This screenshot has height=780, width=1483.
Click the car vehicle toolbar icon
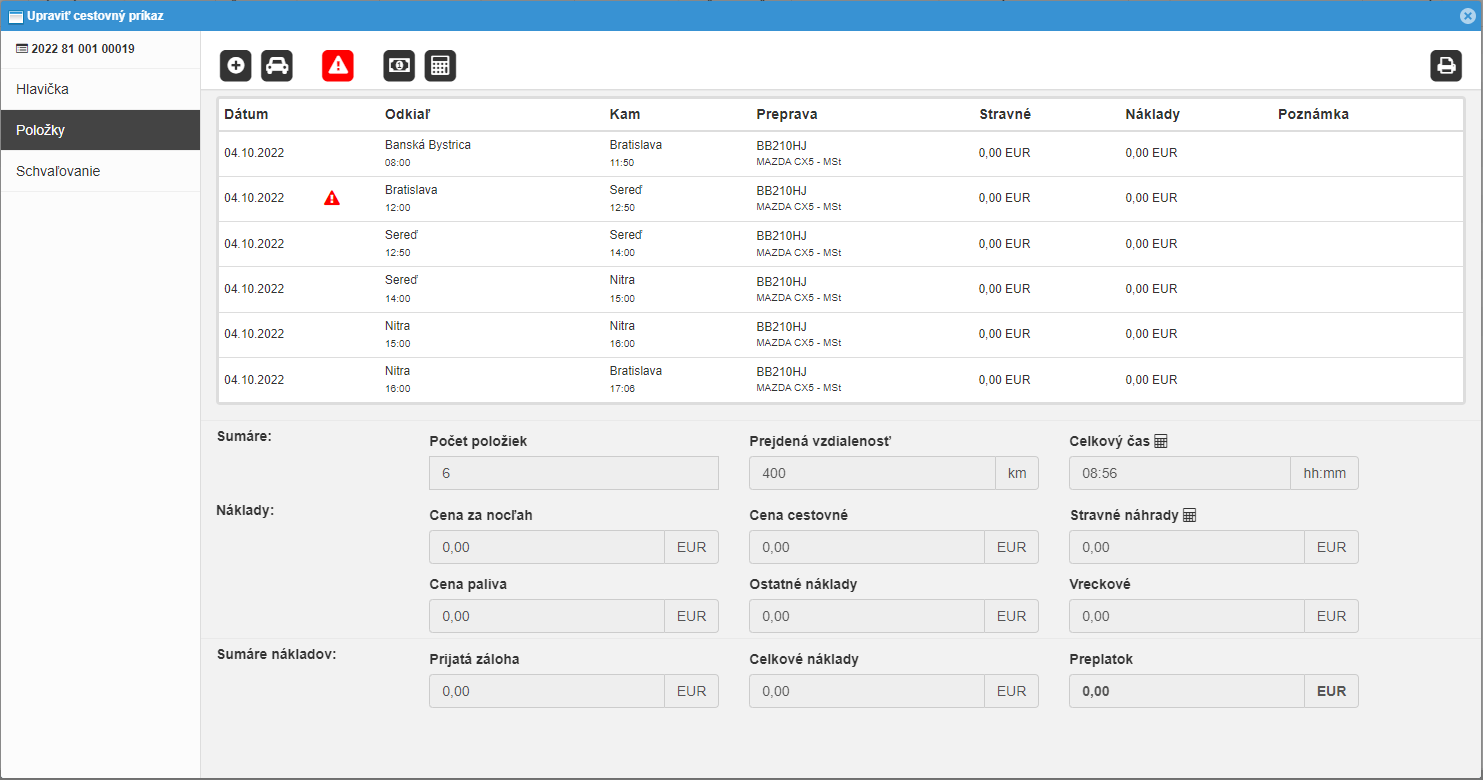click(277, 66)
